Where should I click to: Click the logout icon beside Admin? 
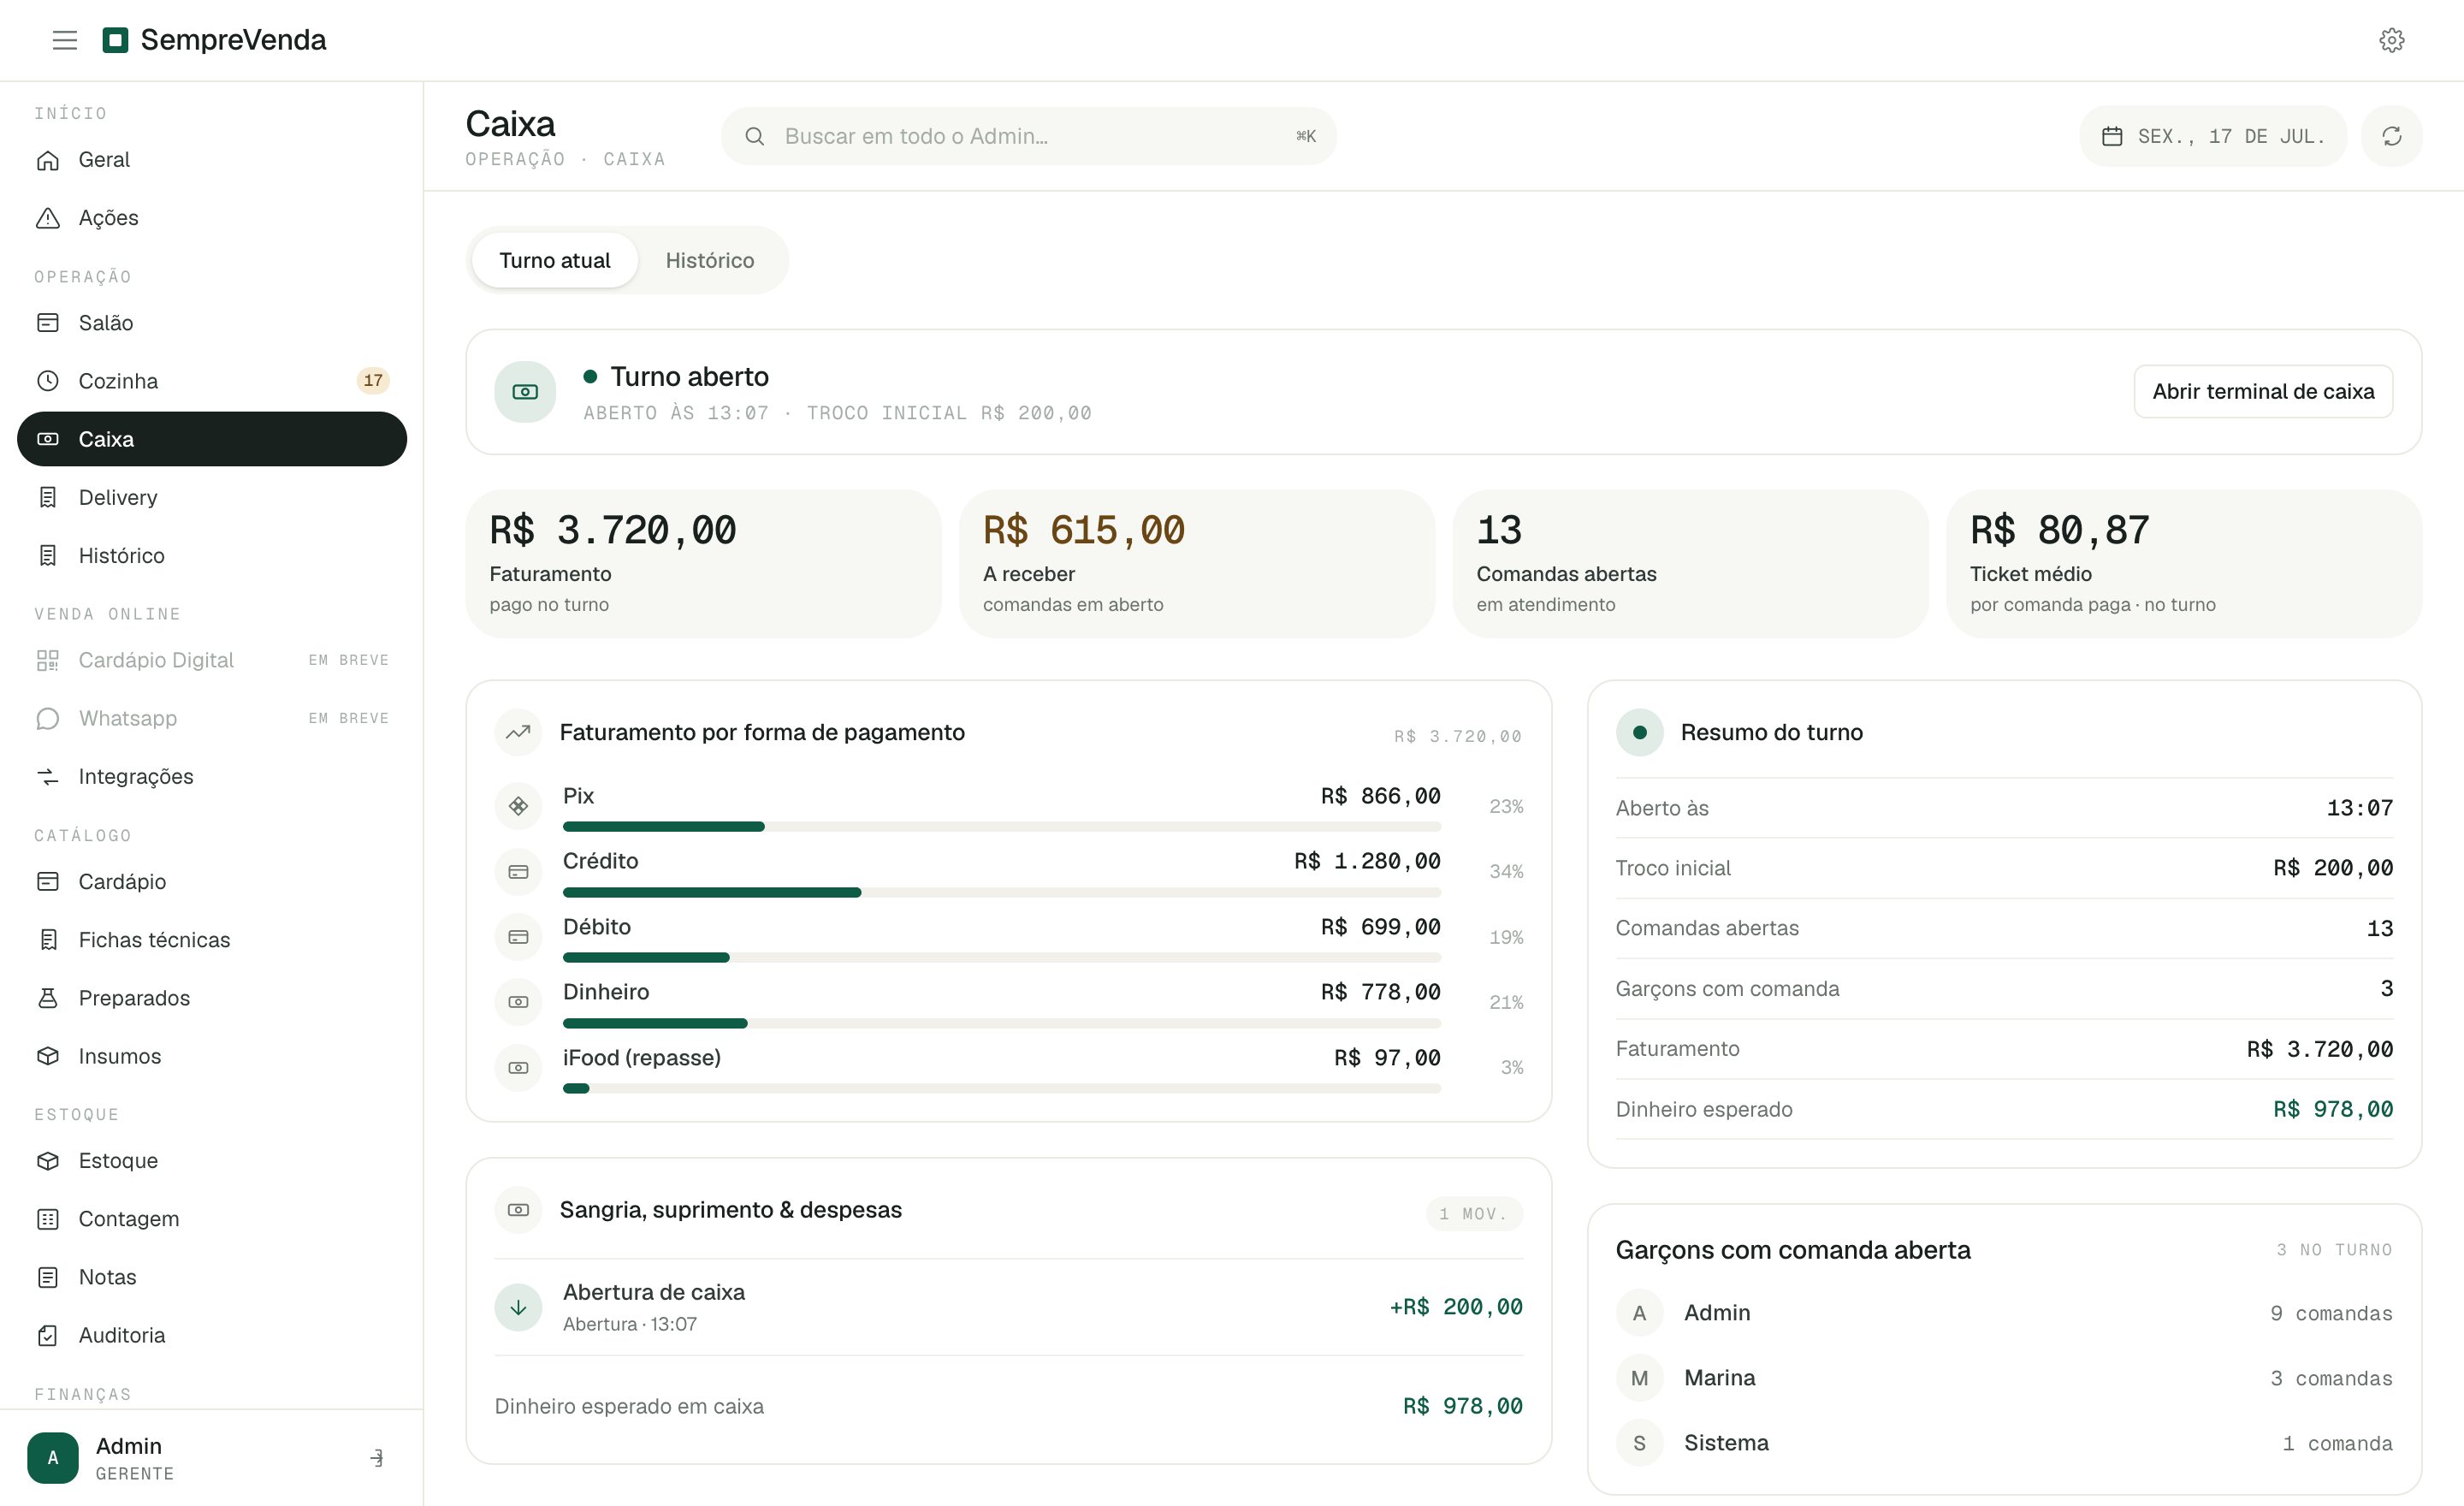tap(377, 1457)
